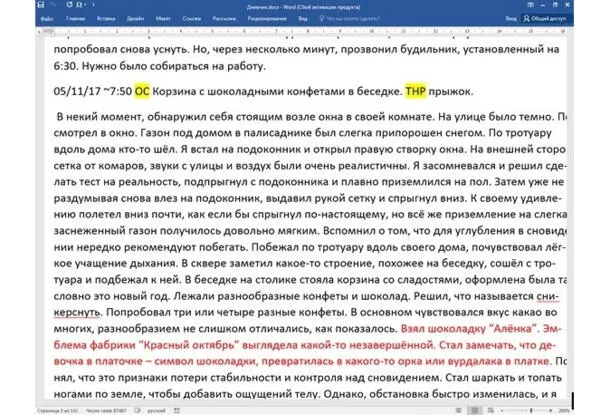Click the '6:30' time in first paragraph
Screen dimensions: 591x415
click(65, 66)
